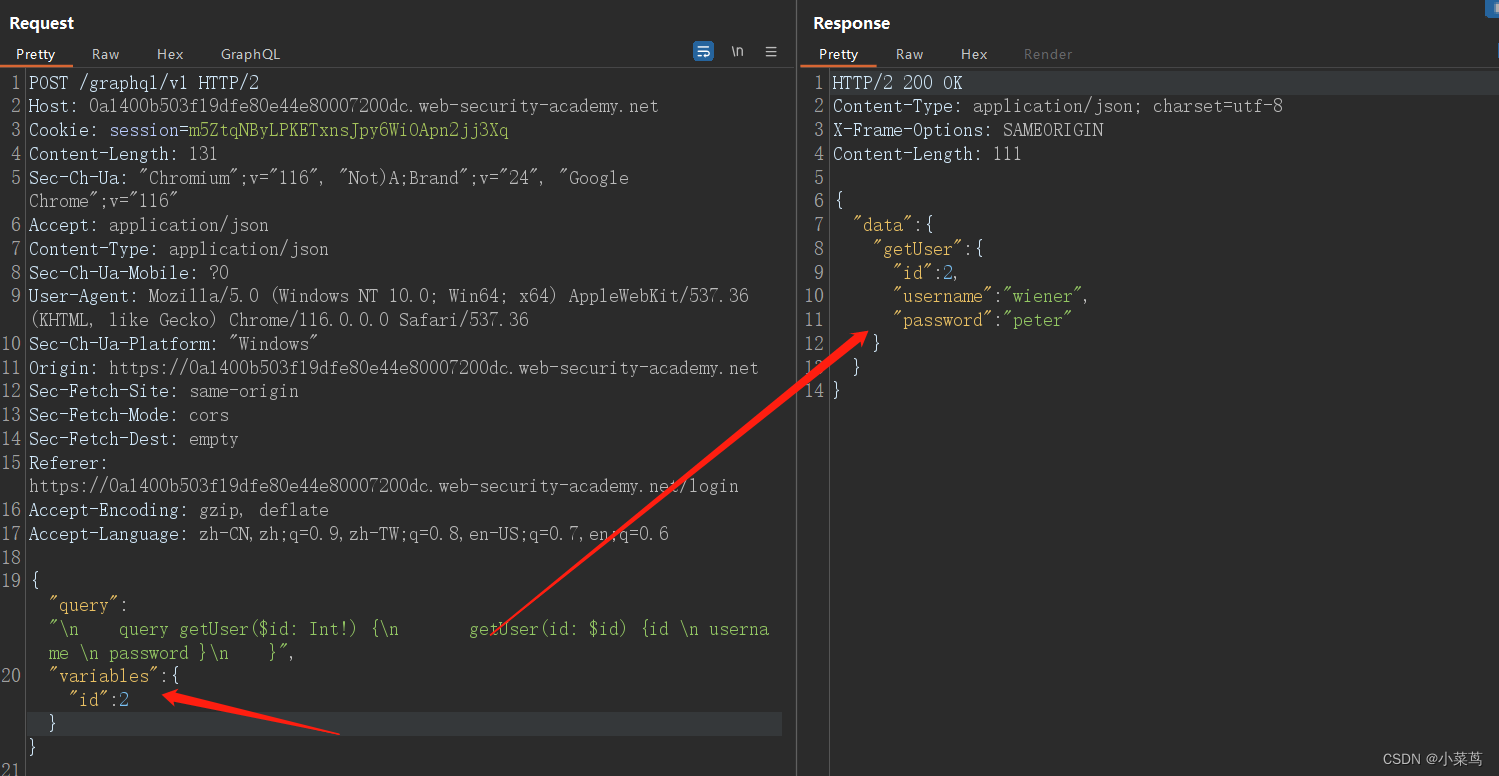
Task: Switch to the Request Raw tab
Action: pos(105,54)
